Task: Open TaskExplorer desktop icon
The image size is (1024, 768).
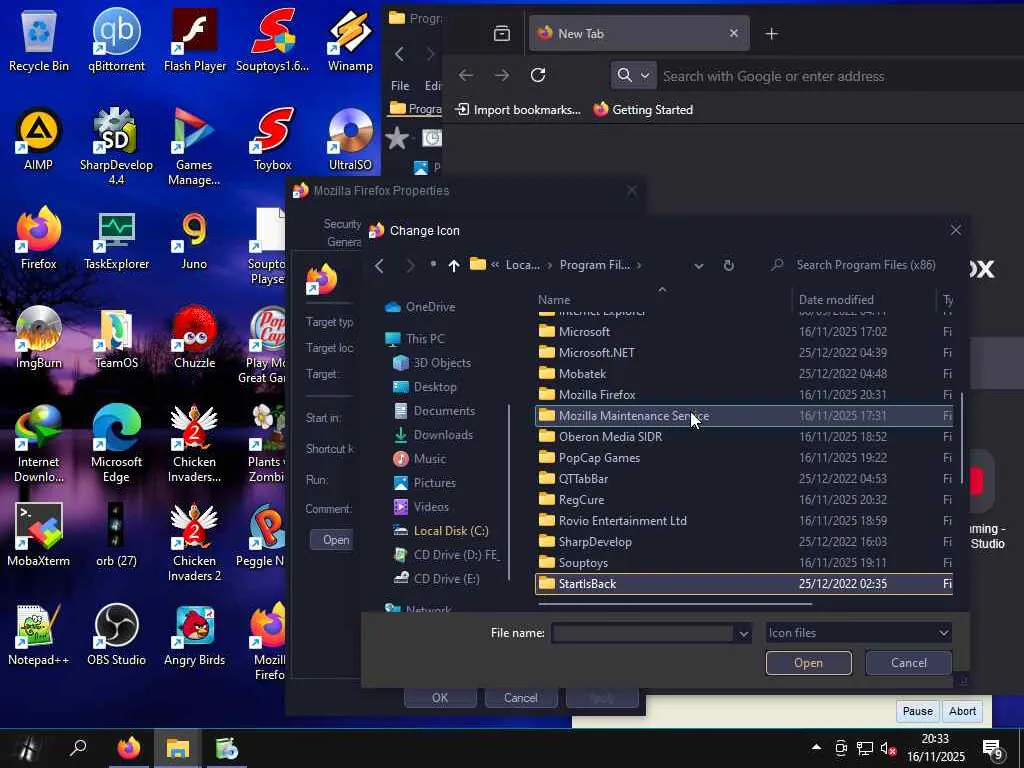Action: tap(116, 240)
